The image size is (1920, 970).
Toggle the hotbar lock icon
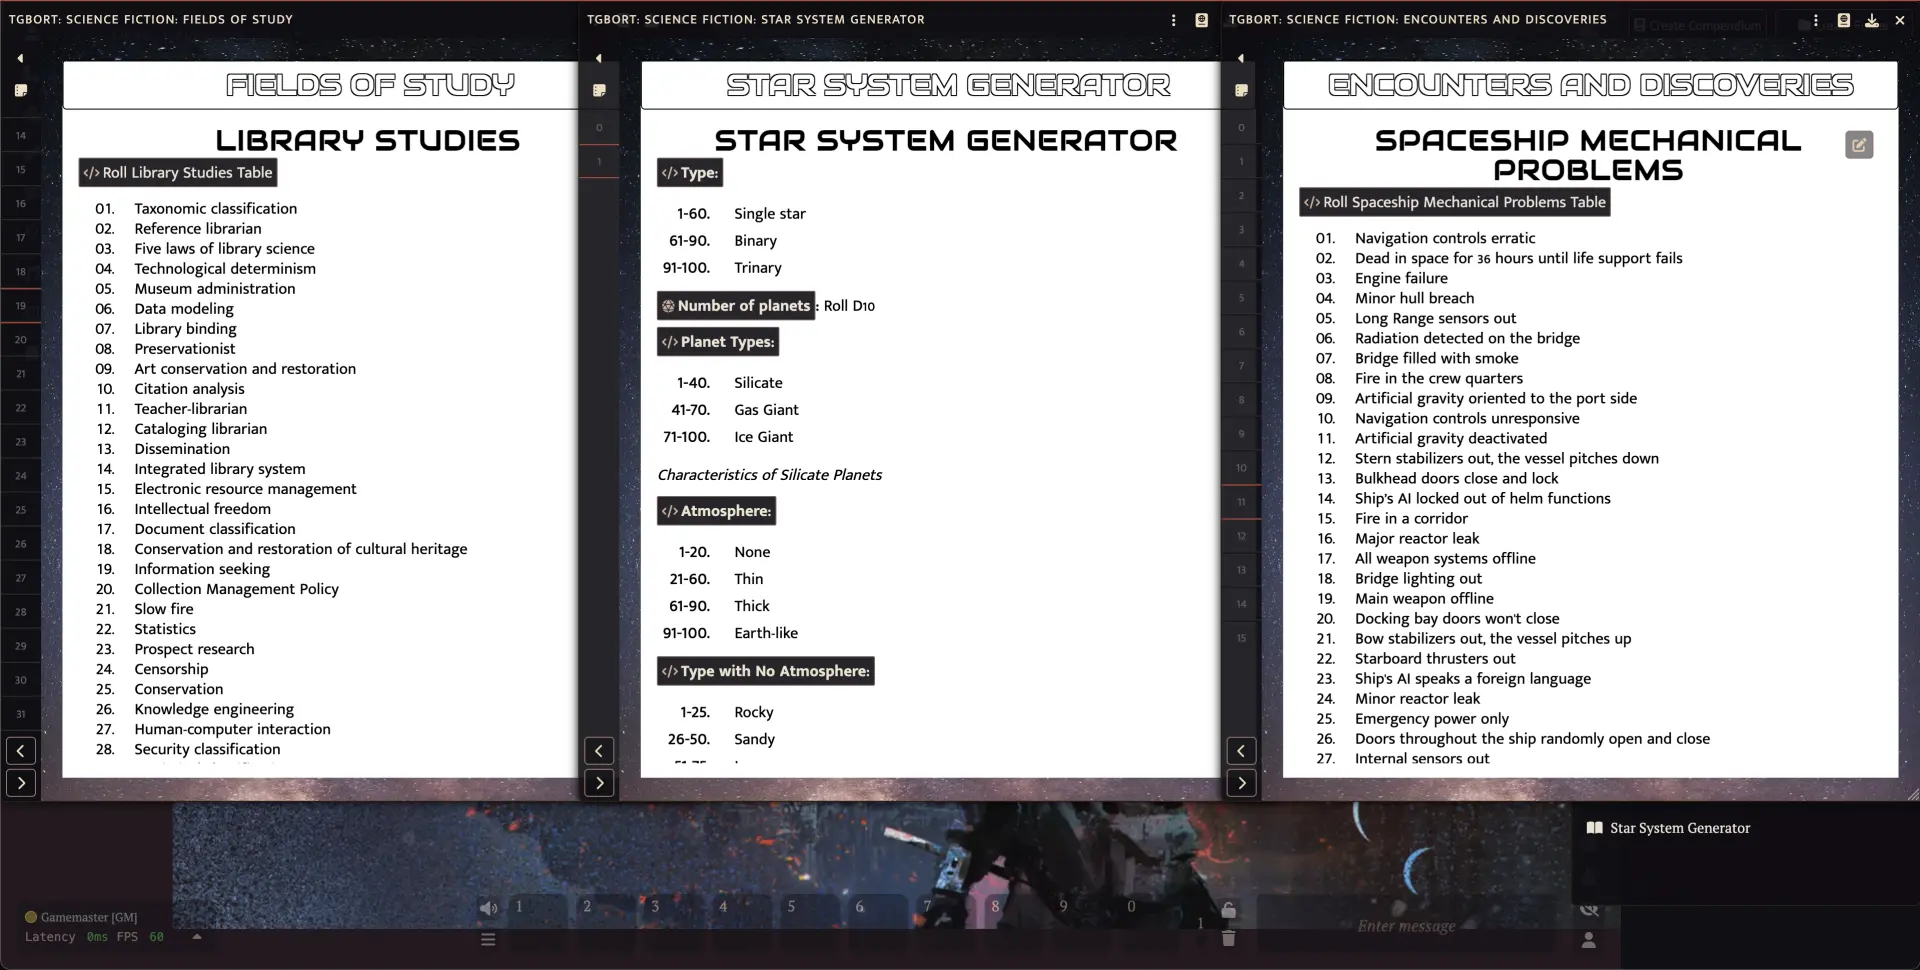(1228, 910)
